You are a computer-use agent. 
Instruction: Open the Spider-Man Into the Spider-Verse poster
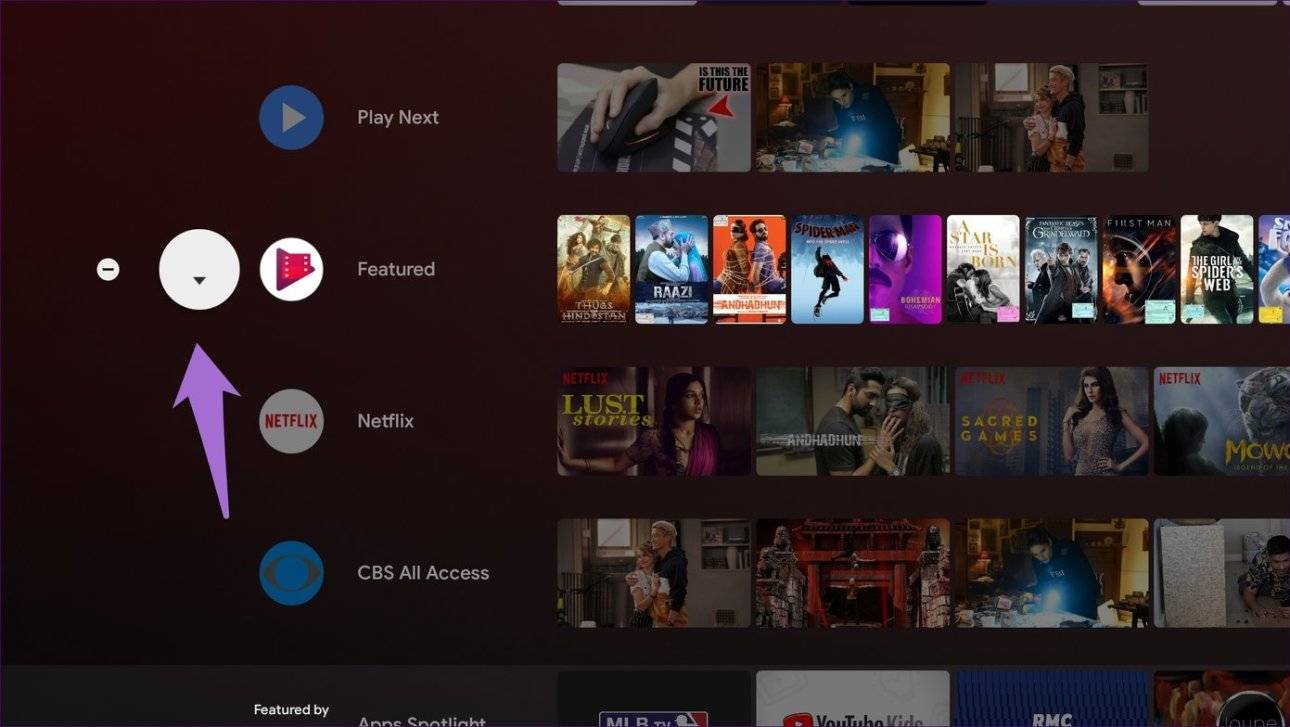(827, 269)
